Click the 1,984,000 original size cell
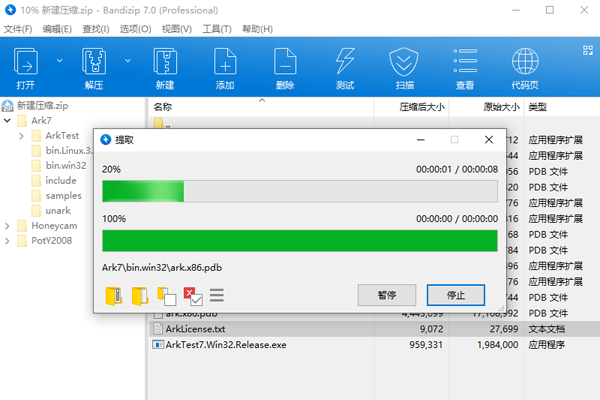 (497, 345)
